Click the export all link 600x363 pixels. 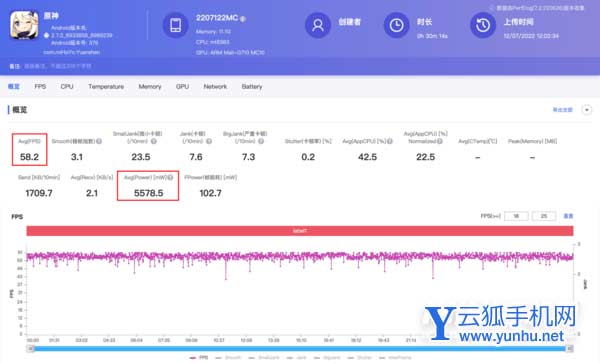[562, 110]
